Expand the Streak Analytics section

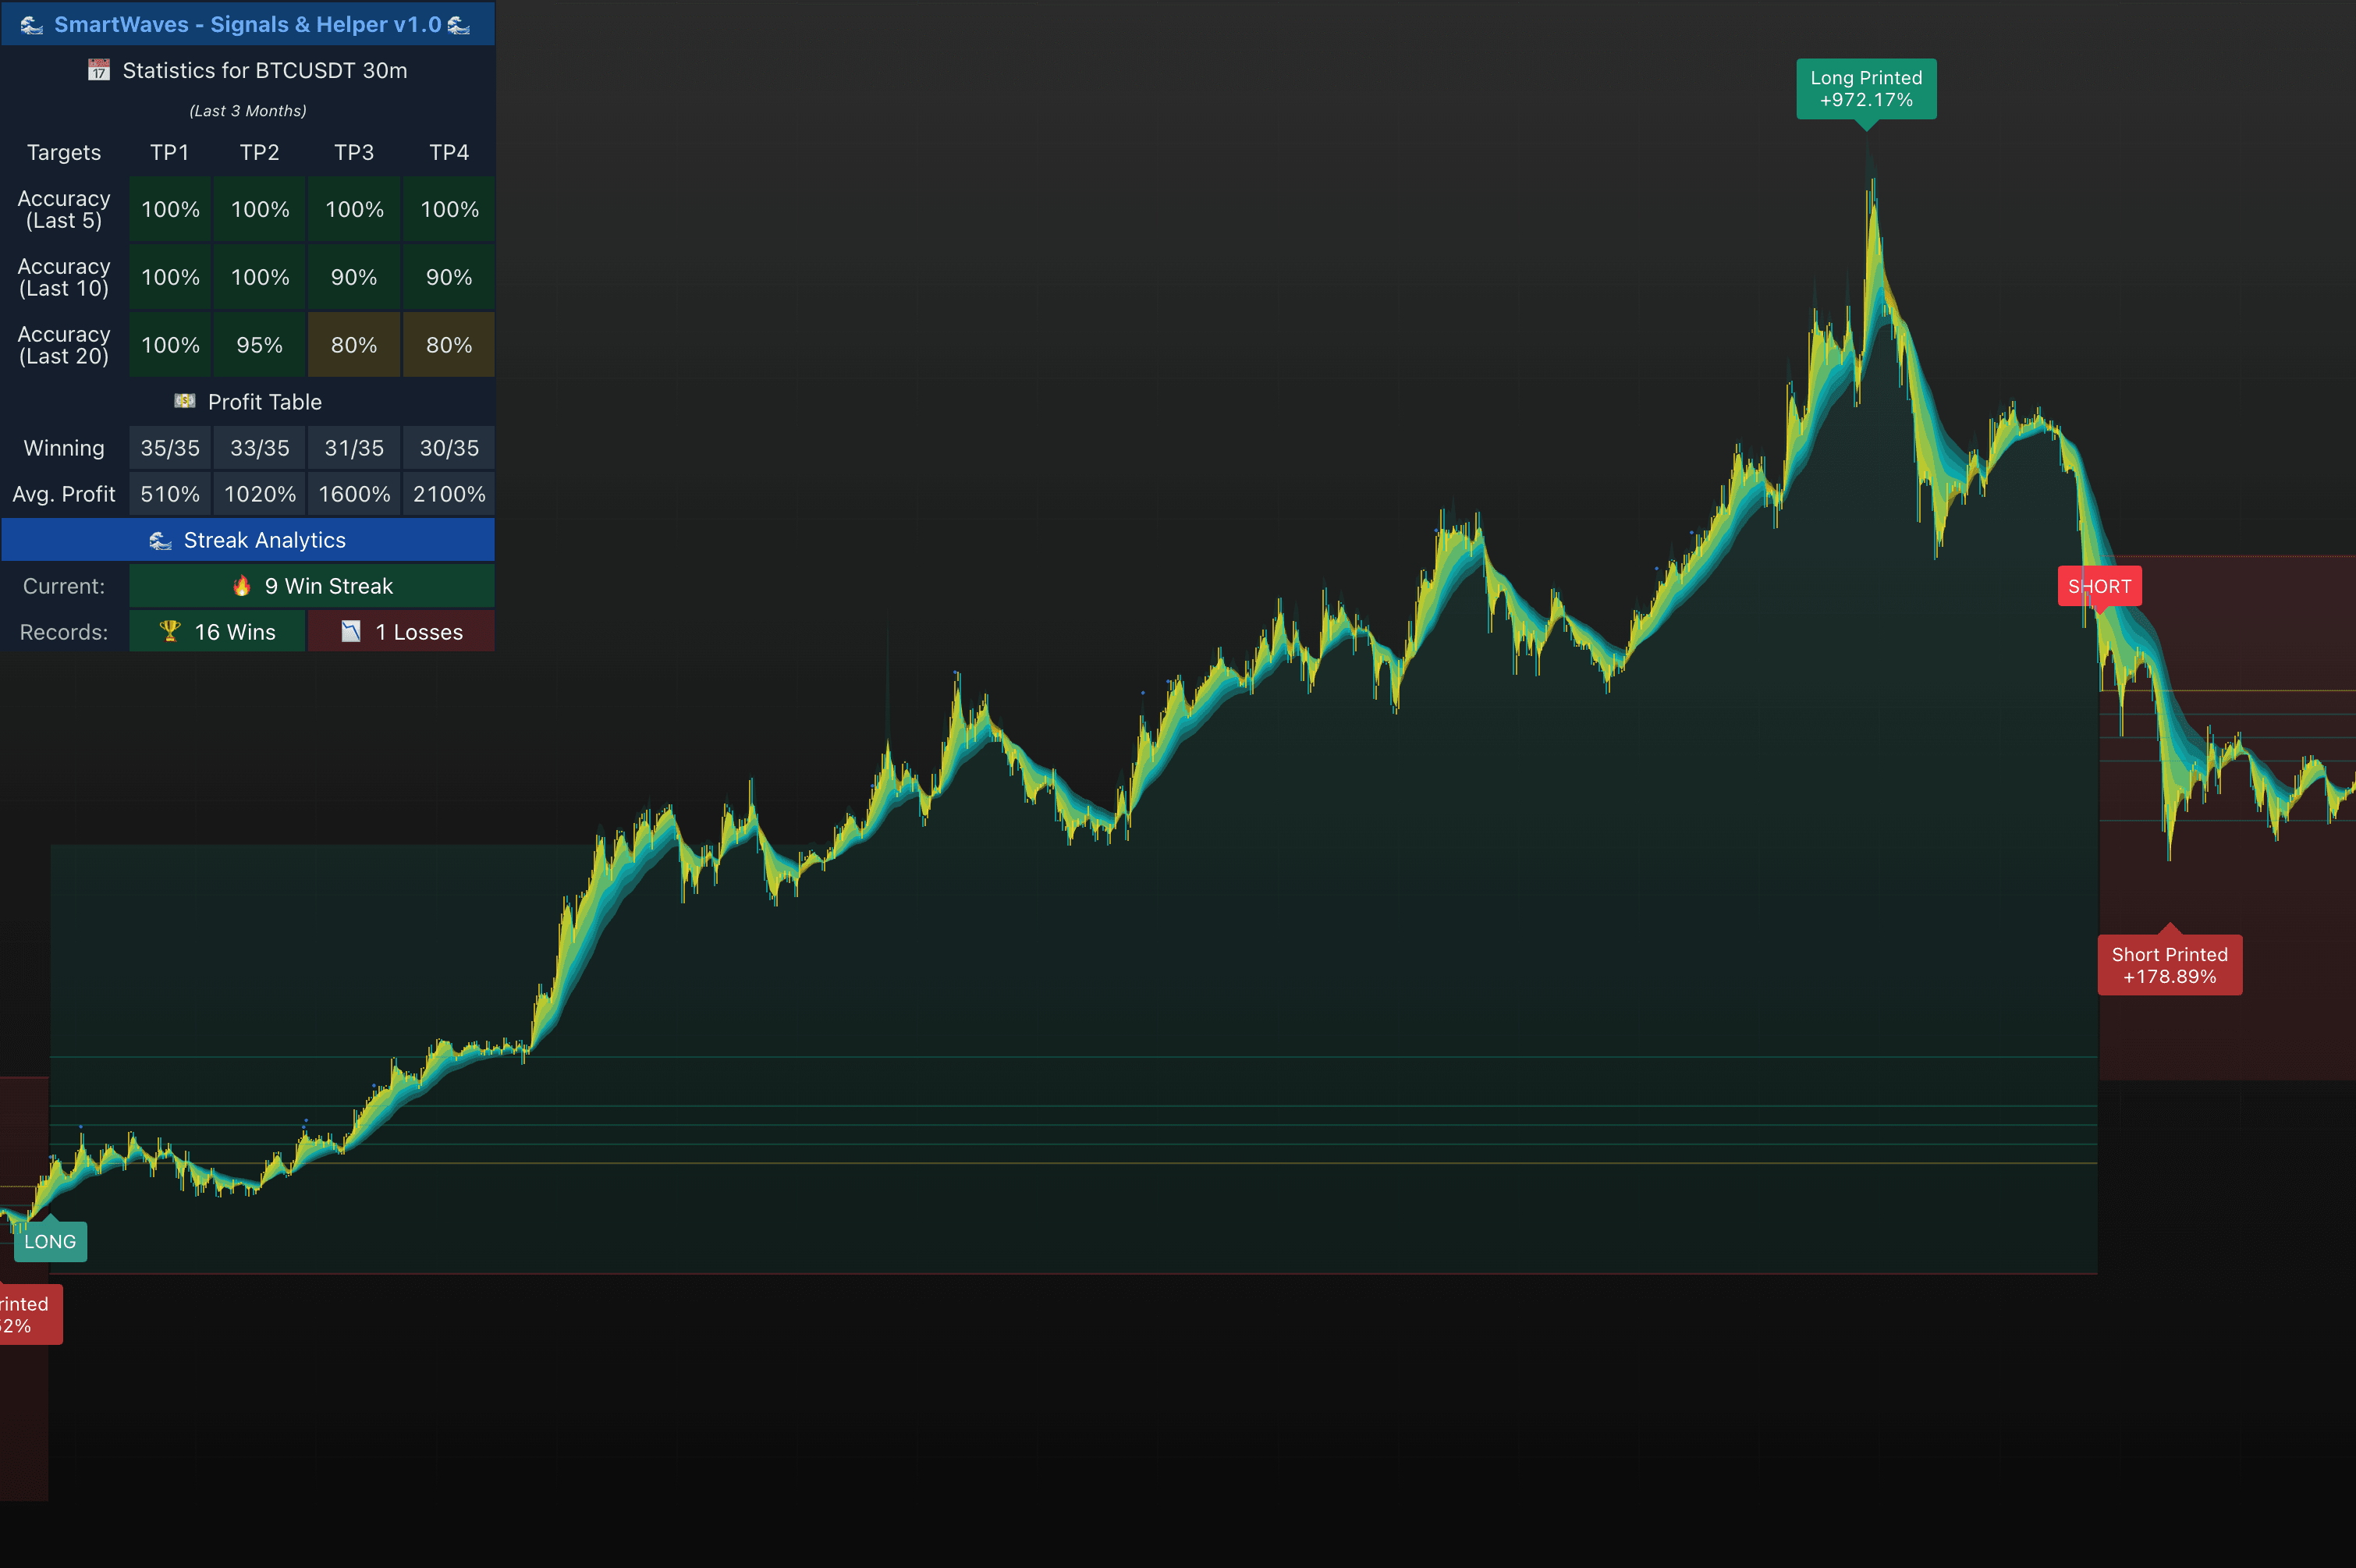(248, 540)
